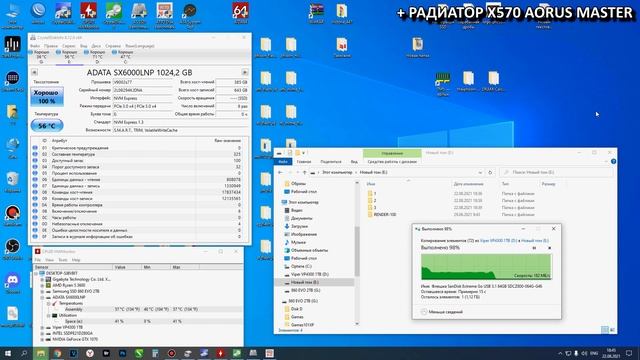Open the Главная tab in Explorer ribbon
Viewport: 640px width, 360px height.
pos(304,162)
